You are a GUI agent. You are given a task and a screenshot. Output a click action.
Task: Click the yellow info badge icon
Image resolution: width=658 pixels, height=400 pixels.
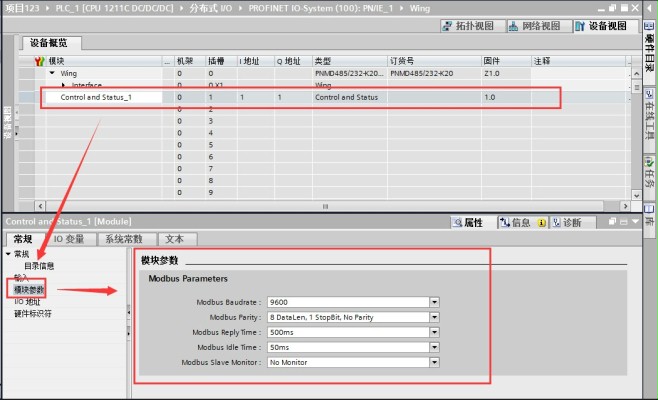[541, 223]
